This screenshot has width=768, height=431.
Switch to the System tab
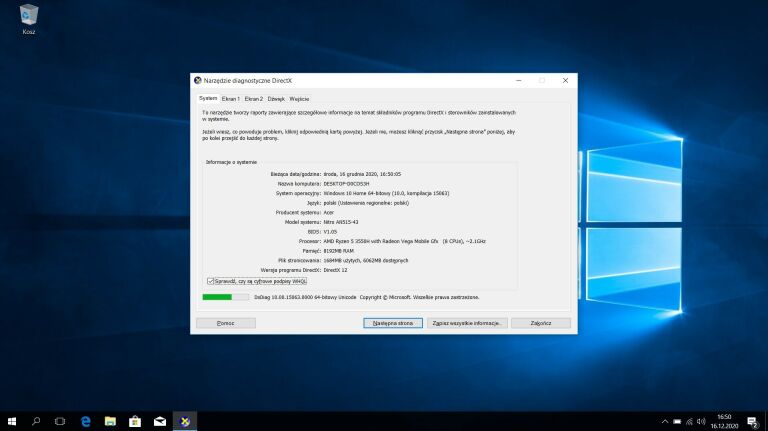click(208, 98)
